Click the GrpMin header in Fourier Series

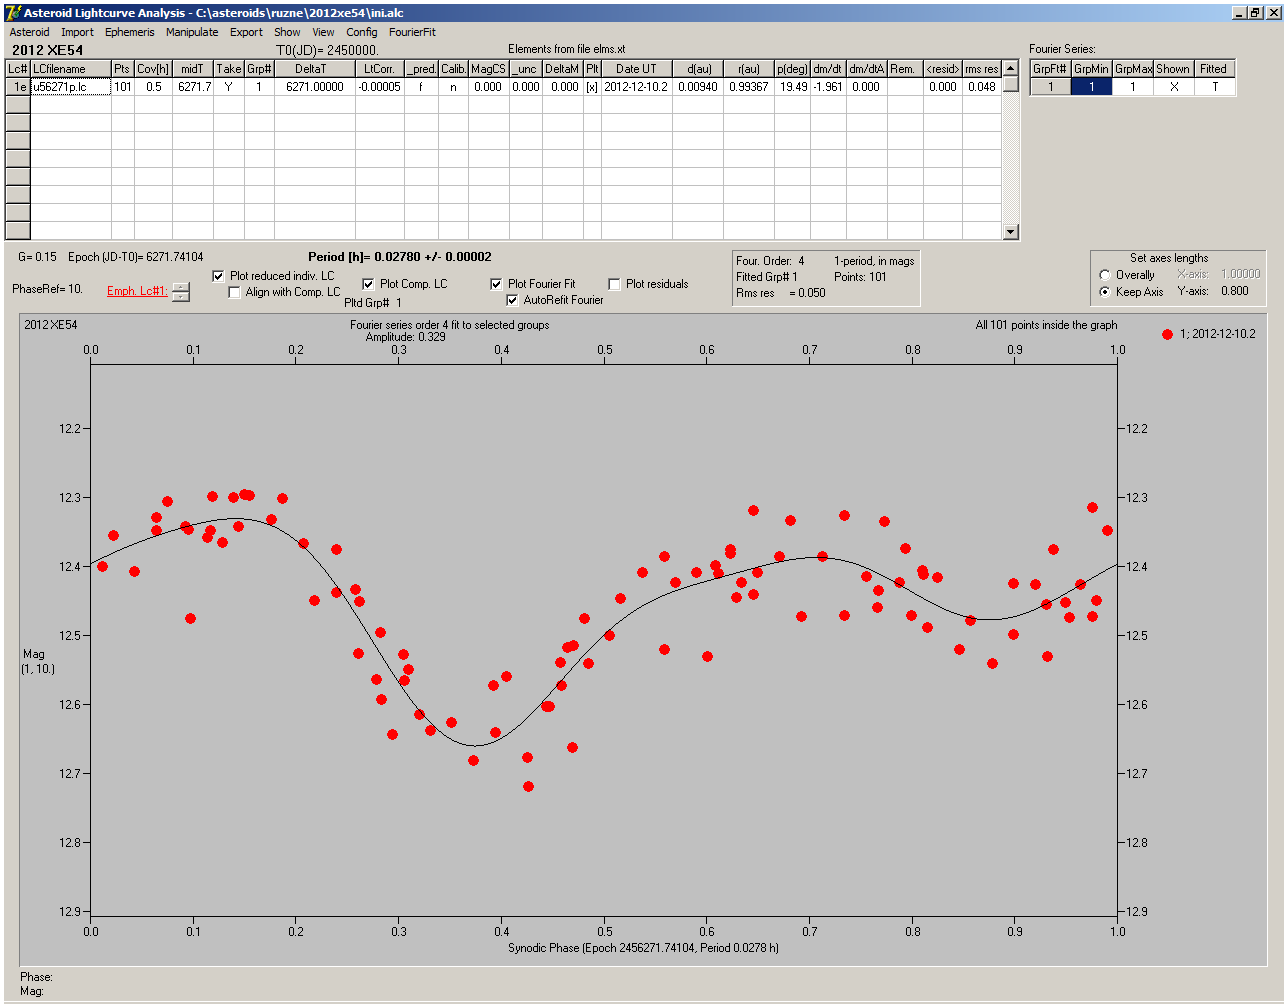1091,69
